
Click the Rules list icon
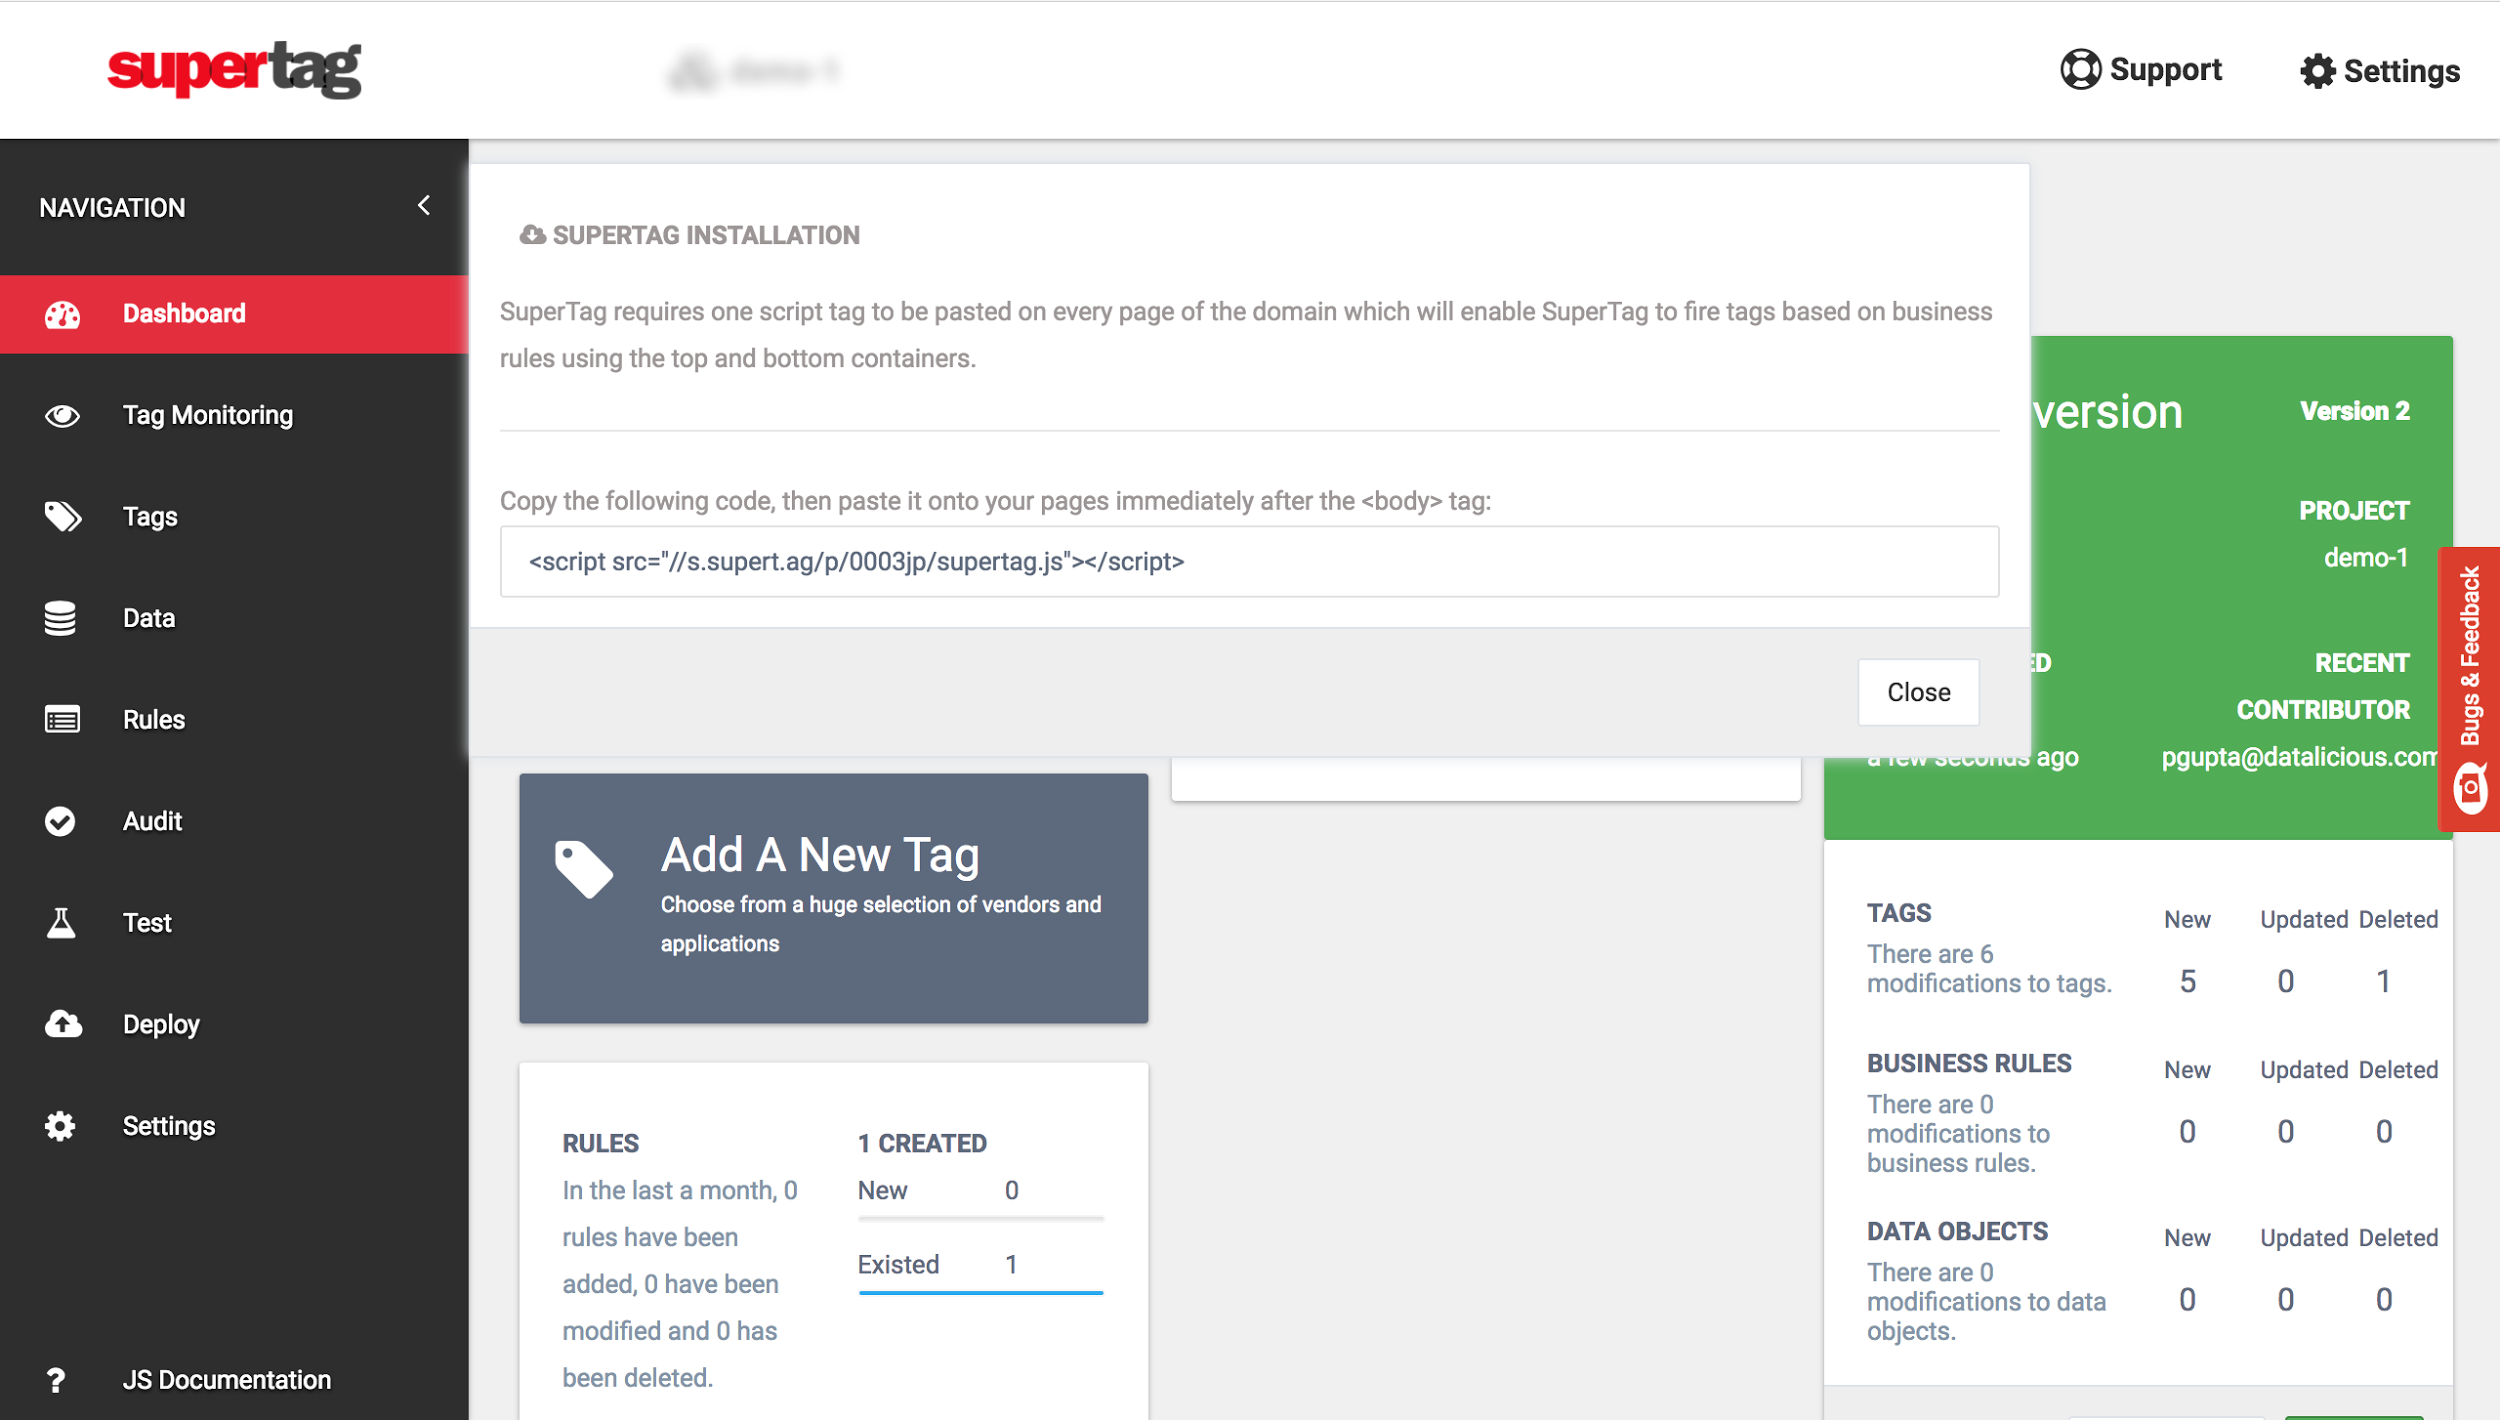click(x=62, y=720)
